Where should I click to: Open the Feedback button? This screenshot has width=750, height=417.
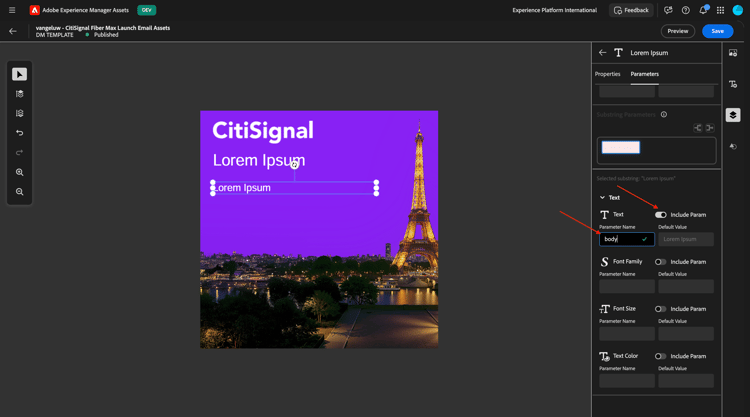[x=631, y=10]
